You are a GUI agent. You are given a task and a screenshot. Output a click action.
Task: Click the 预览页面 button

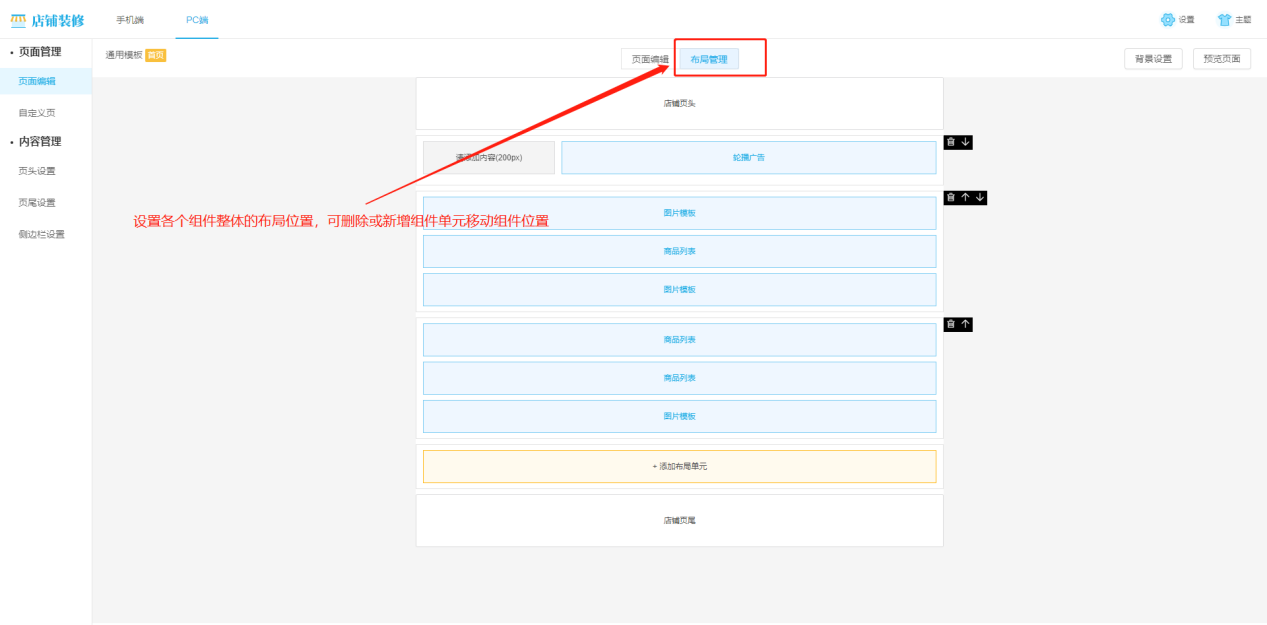[x=1221, y=59]
